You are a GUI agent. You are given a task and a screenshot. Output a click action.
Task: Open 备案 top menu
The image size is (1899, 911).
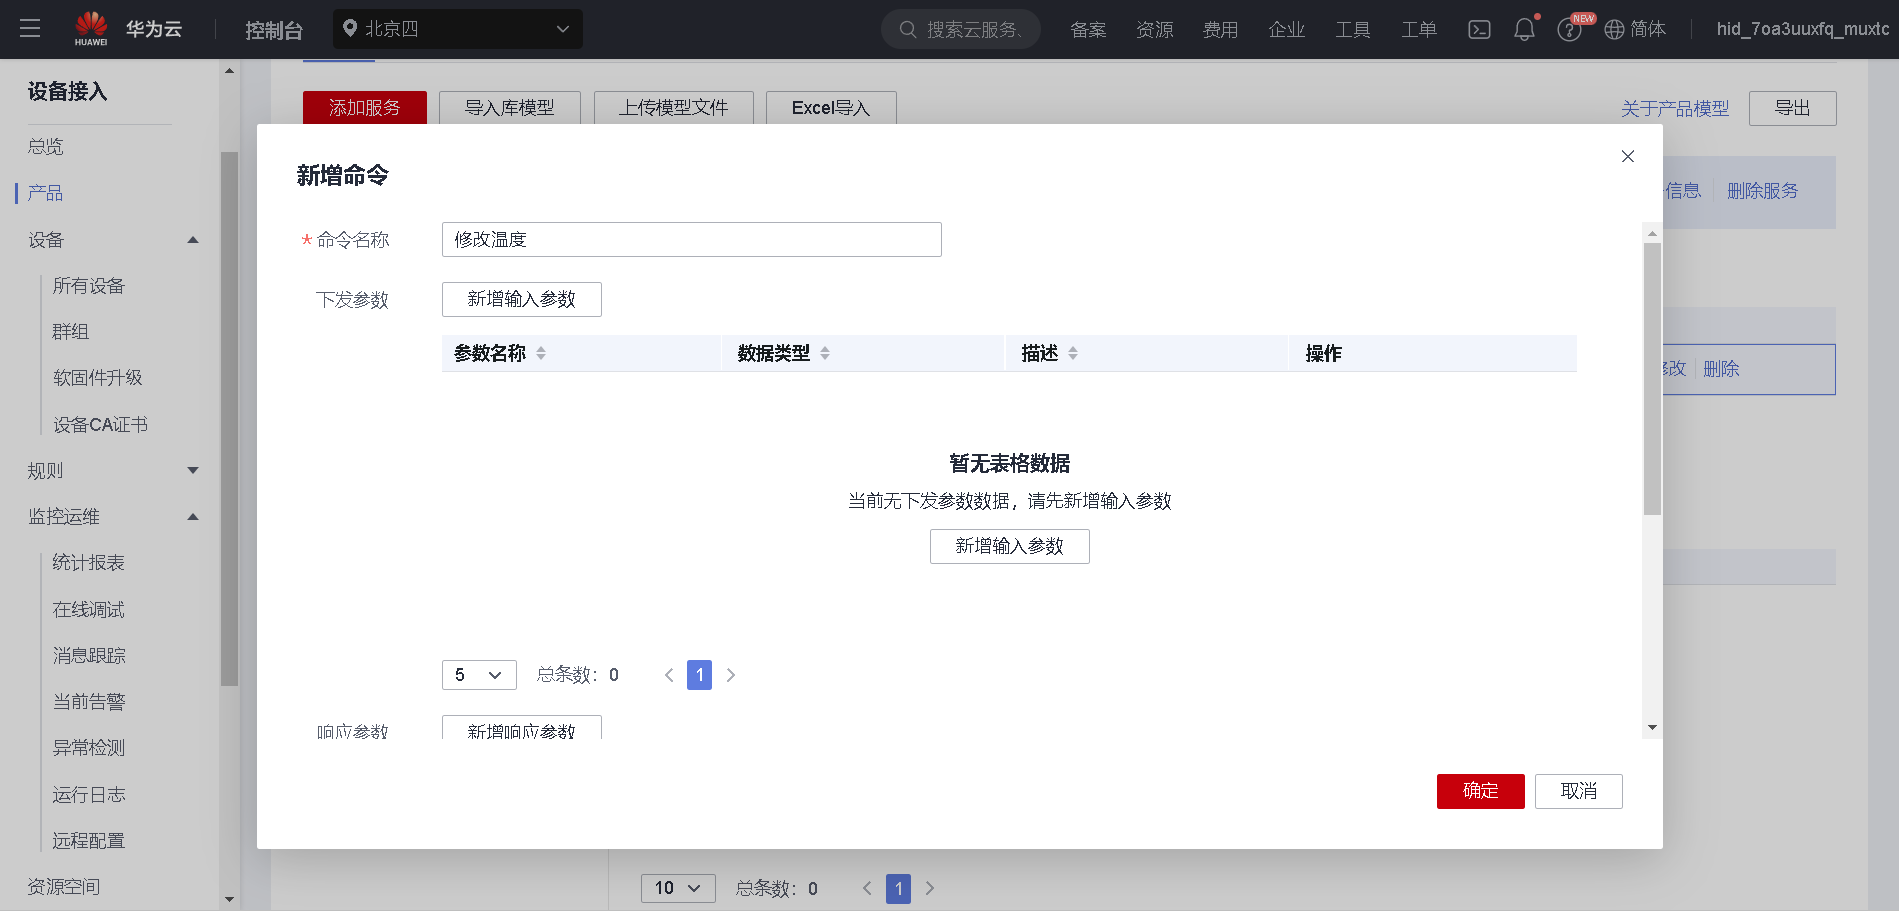click(1088, 30)
